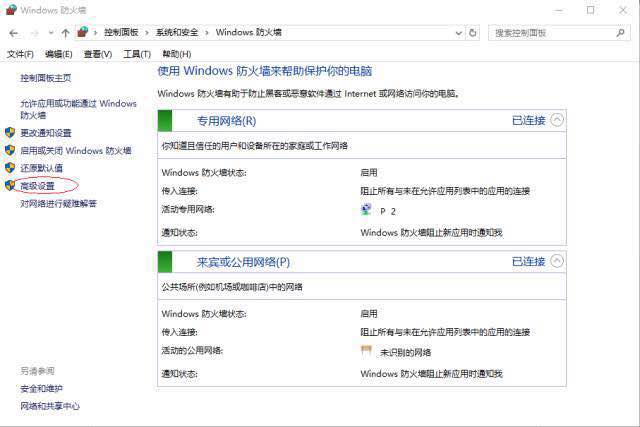This screenshot has height=427, width=640.
Task: Click 已连接 status in 来宾或公用网络 header
Action: [x=529, y=262]
